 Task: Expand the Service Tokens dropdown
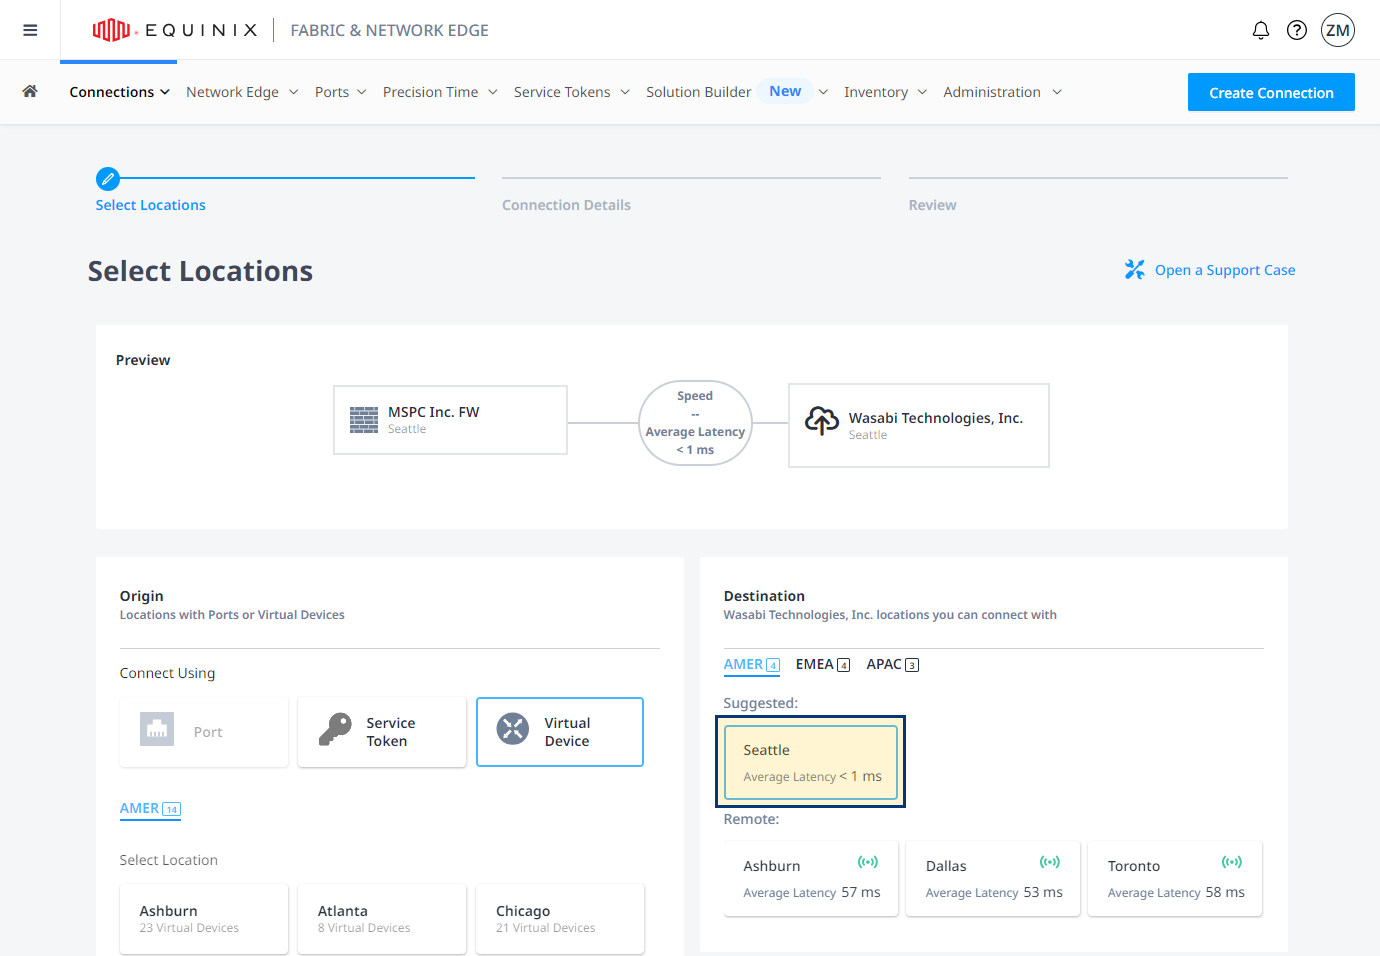pos(572,92)
